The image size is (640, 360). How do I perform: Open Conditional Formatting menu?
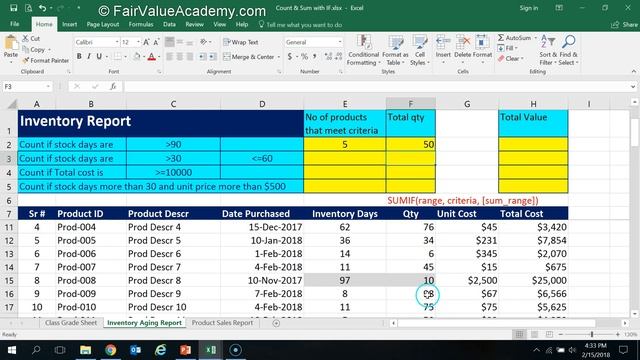(x=363, y=50)
